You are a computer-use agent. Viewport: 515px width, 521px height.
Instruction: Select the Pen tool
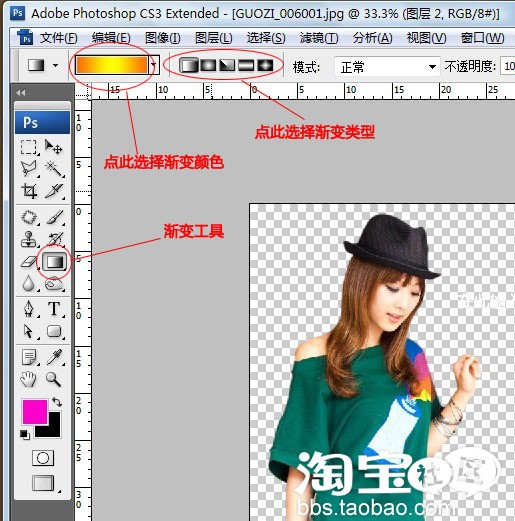[x=29, y=309]
